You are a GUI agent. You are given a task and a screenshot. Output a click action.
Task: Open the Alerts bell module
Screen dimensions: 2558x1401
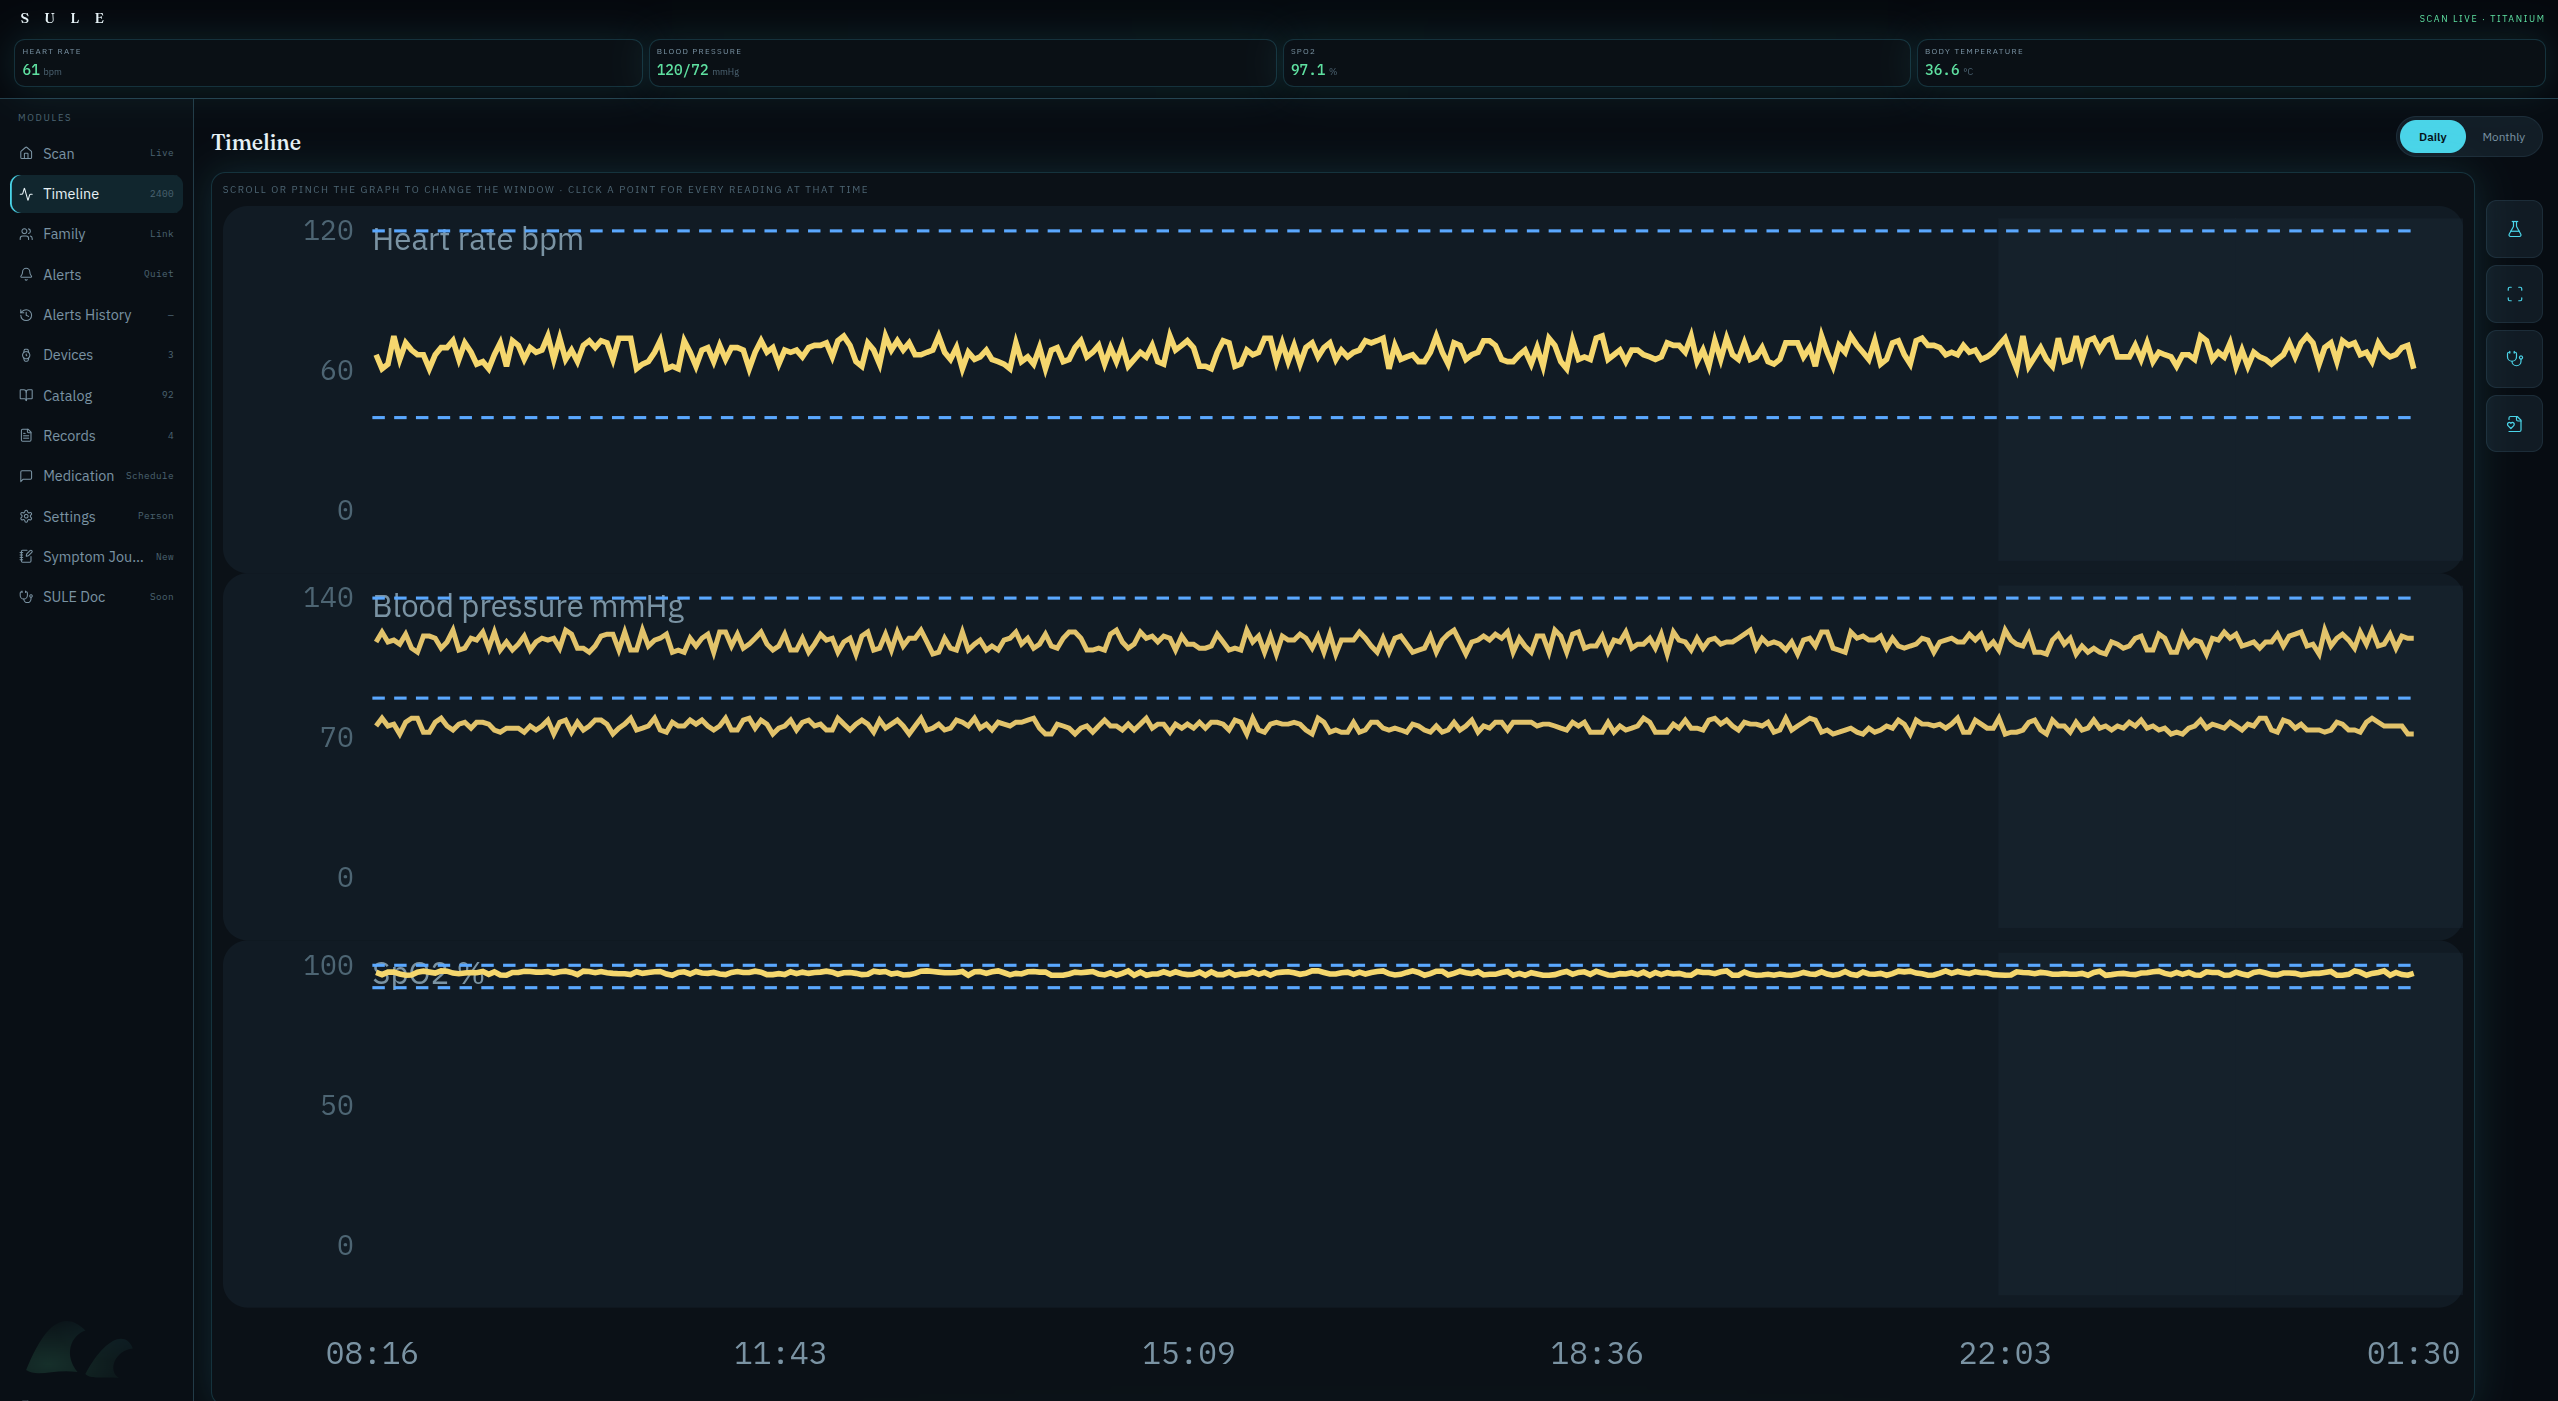(96, 274)
